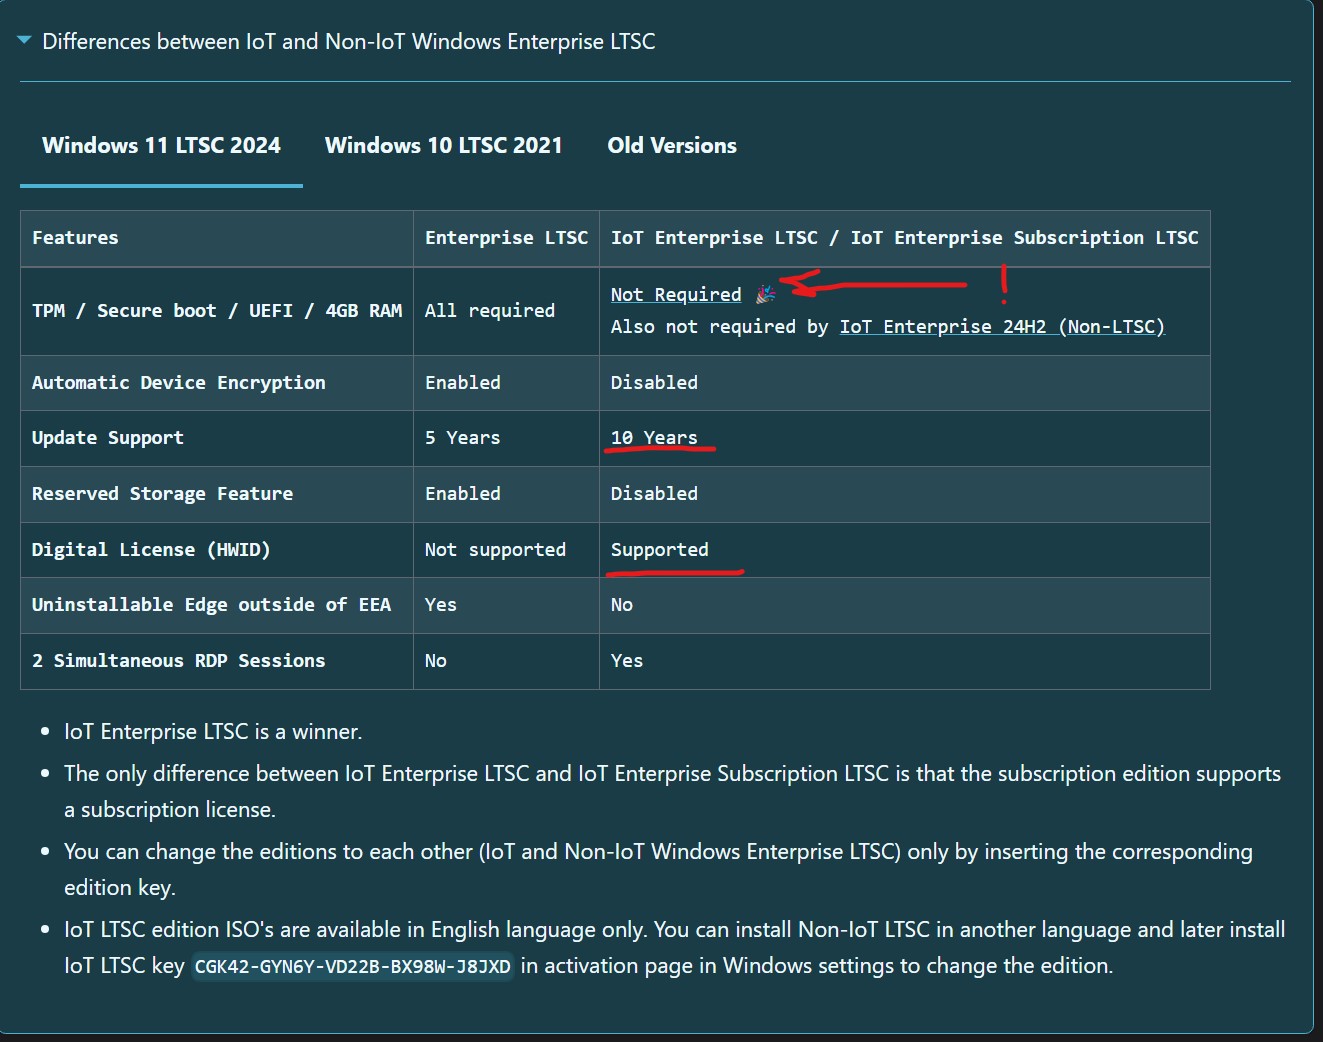
Task: Click the 'Enterprise LTSC' column header
Action: point(506,238)
